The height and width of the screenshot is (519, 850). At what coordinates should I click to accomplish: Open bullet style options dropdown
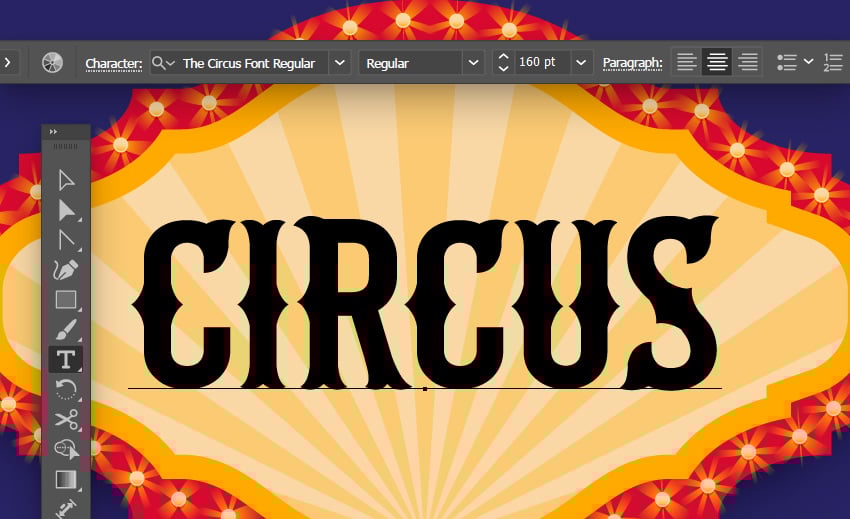(x=808, y=62)
